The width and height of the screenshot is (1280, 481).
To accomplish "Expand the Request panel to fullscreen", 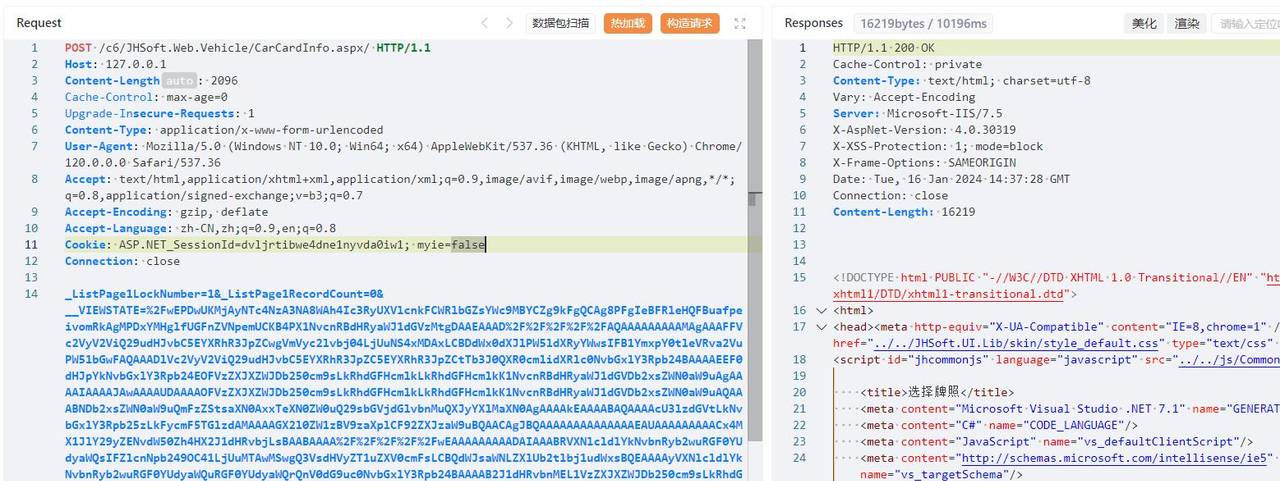I will pos(740,23).
